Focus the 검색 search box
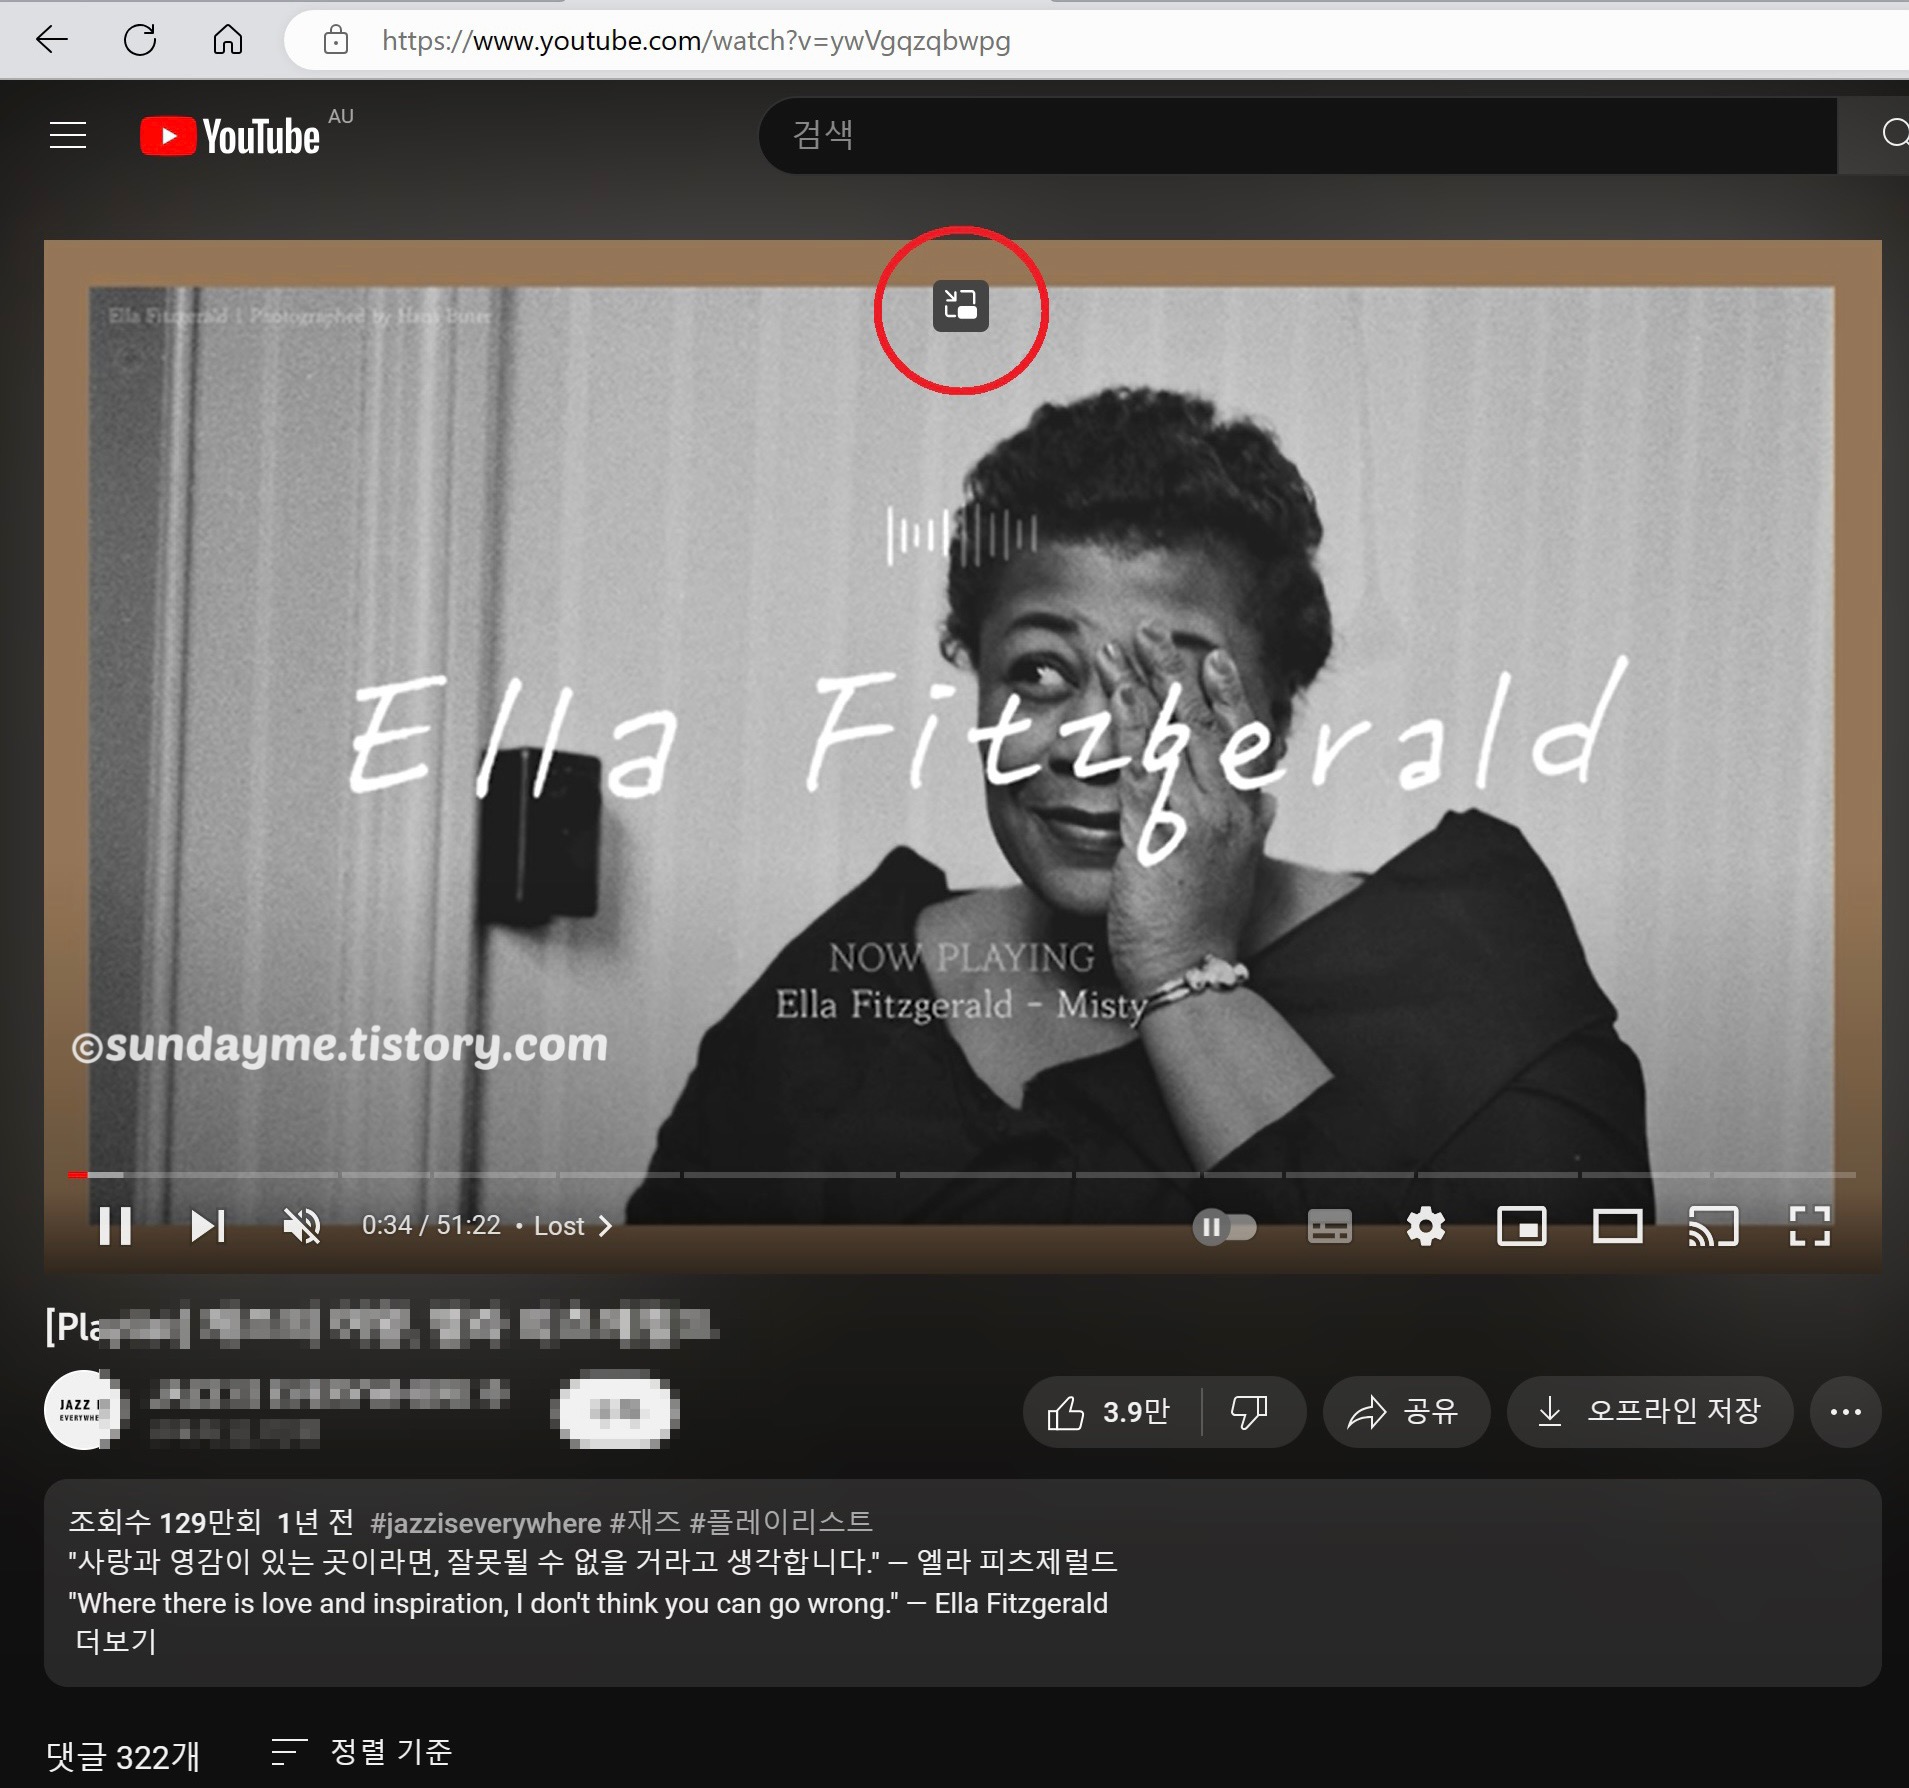Image resolution: width=1909 pixels, height=1788 pixels. tap(1297, 135)
